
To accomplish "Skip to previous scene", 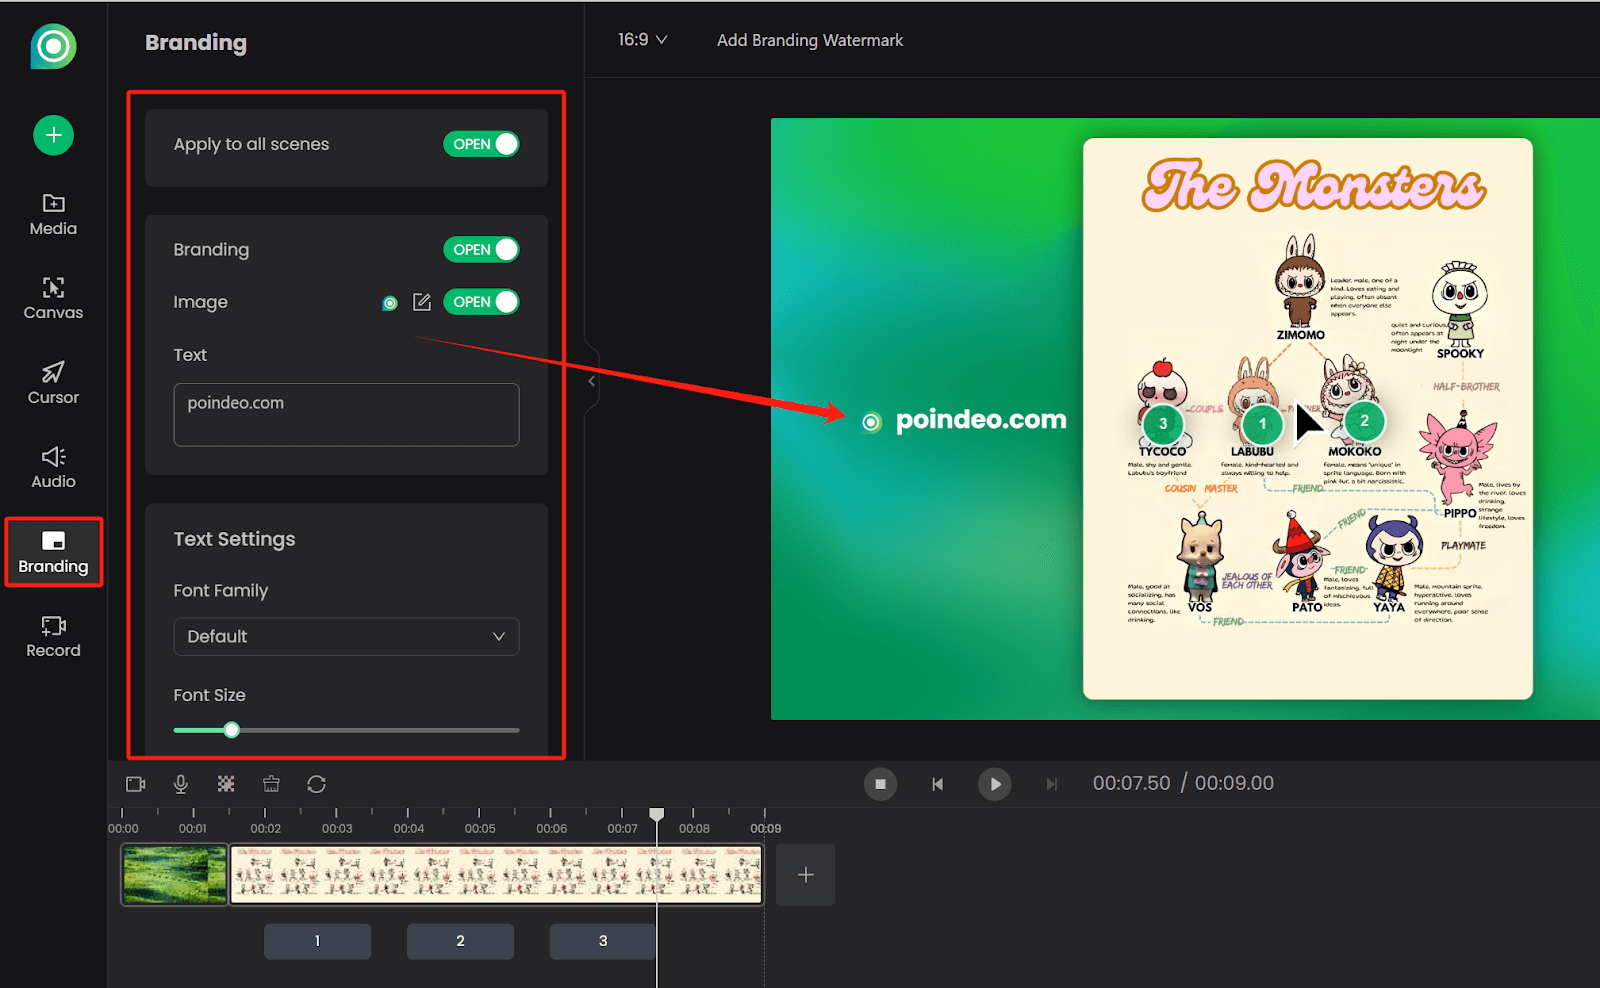I will tap(937, 784).
